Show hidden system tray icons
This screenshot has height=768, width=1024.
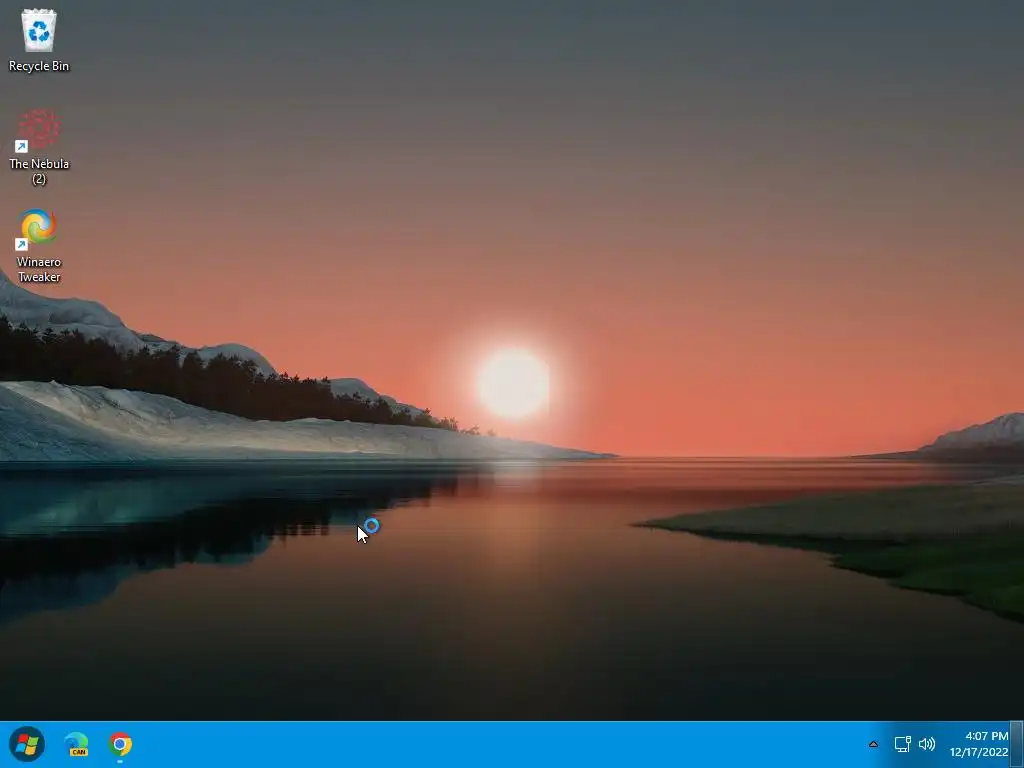coord(873,744)
